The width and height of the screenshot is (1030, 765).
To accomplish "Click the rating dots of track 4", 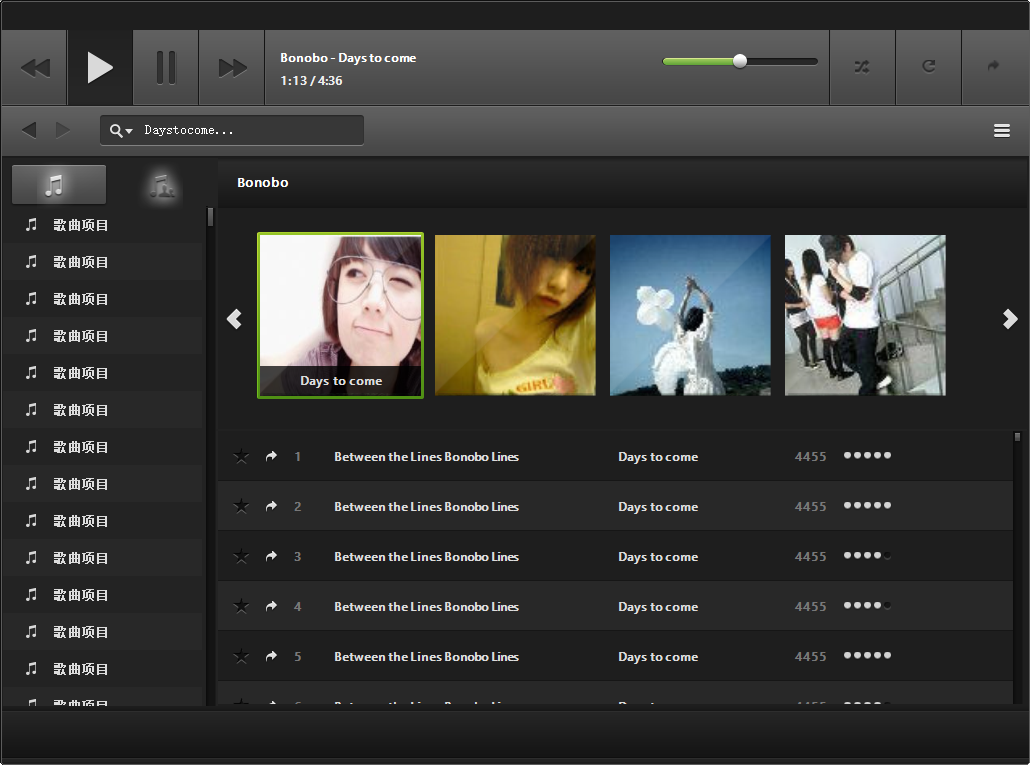I will [867, 605].
